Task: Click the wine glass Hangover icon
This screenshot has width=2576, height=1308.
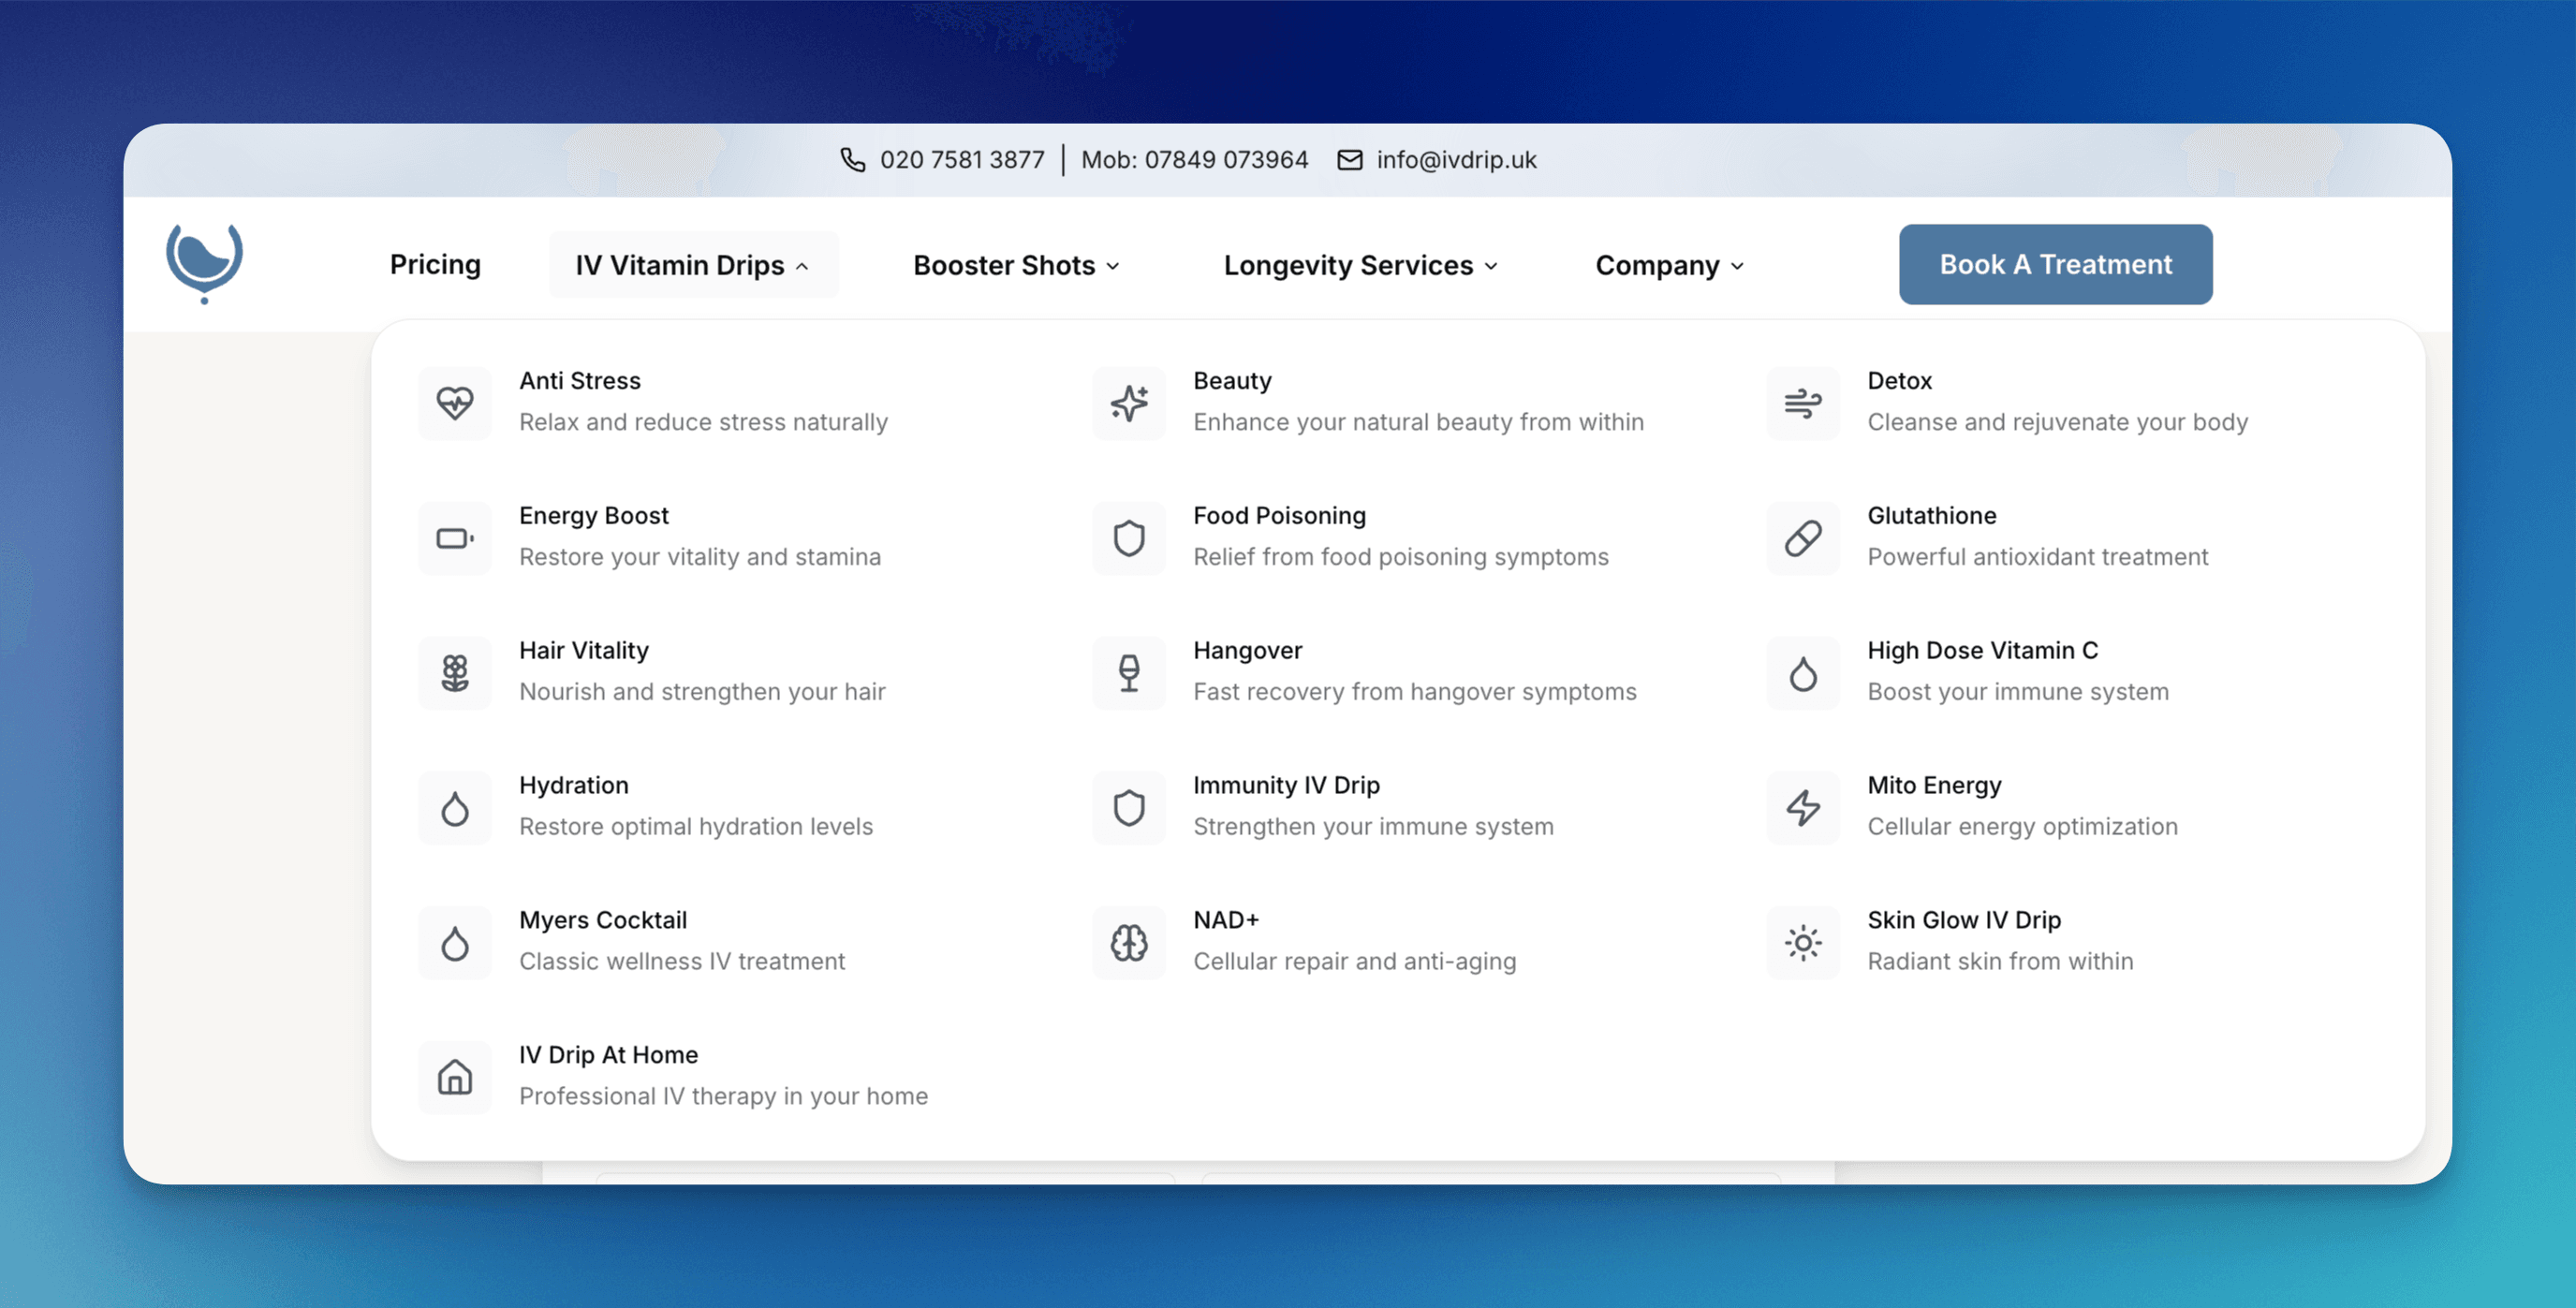Action: [x=1129, y=673]
